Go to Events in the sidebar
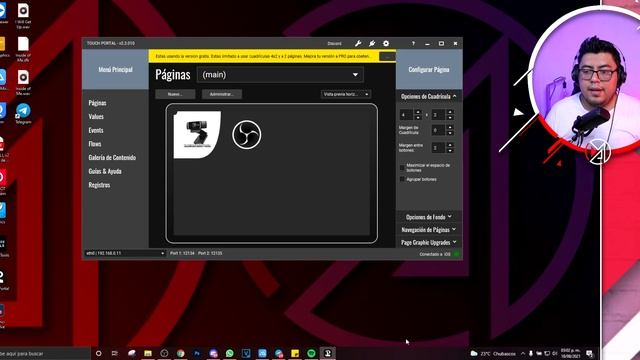The image size is (640, 360). (96, 130)
